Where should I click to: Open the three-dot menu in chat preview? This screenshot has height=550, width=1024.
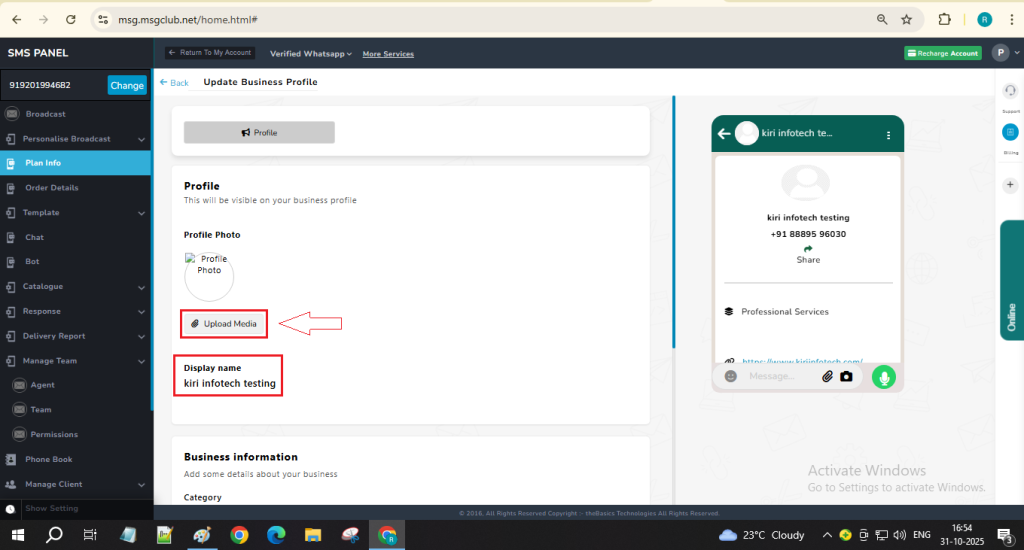tap(888, 134)
